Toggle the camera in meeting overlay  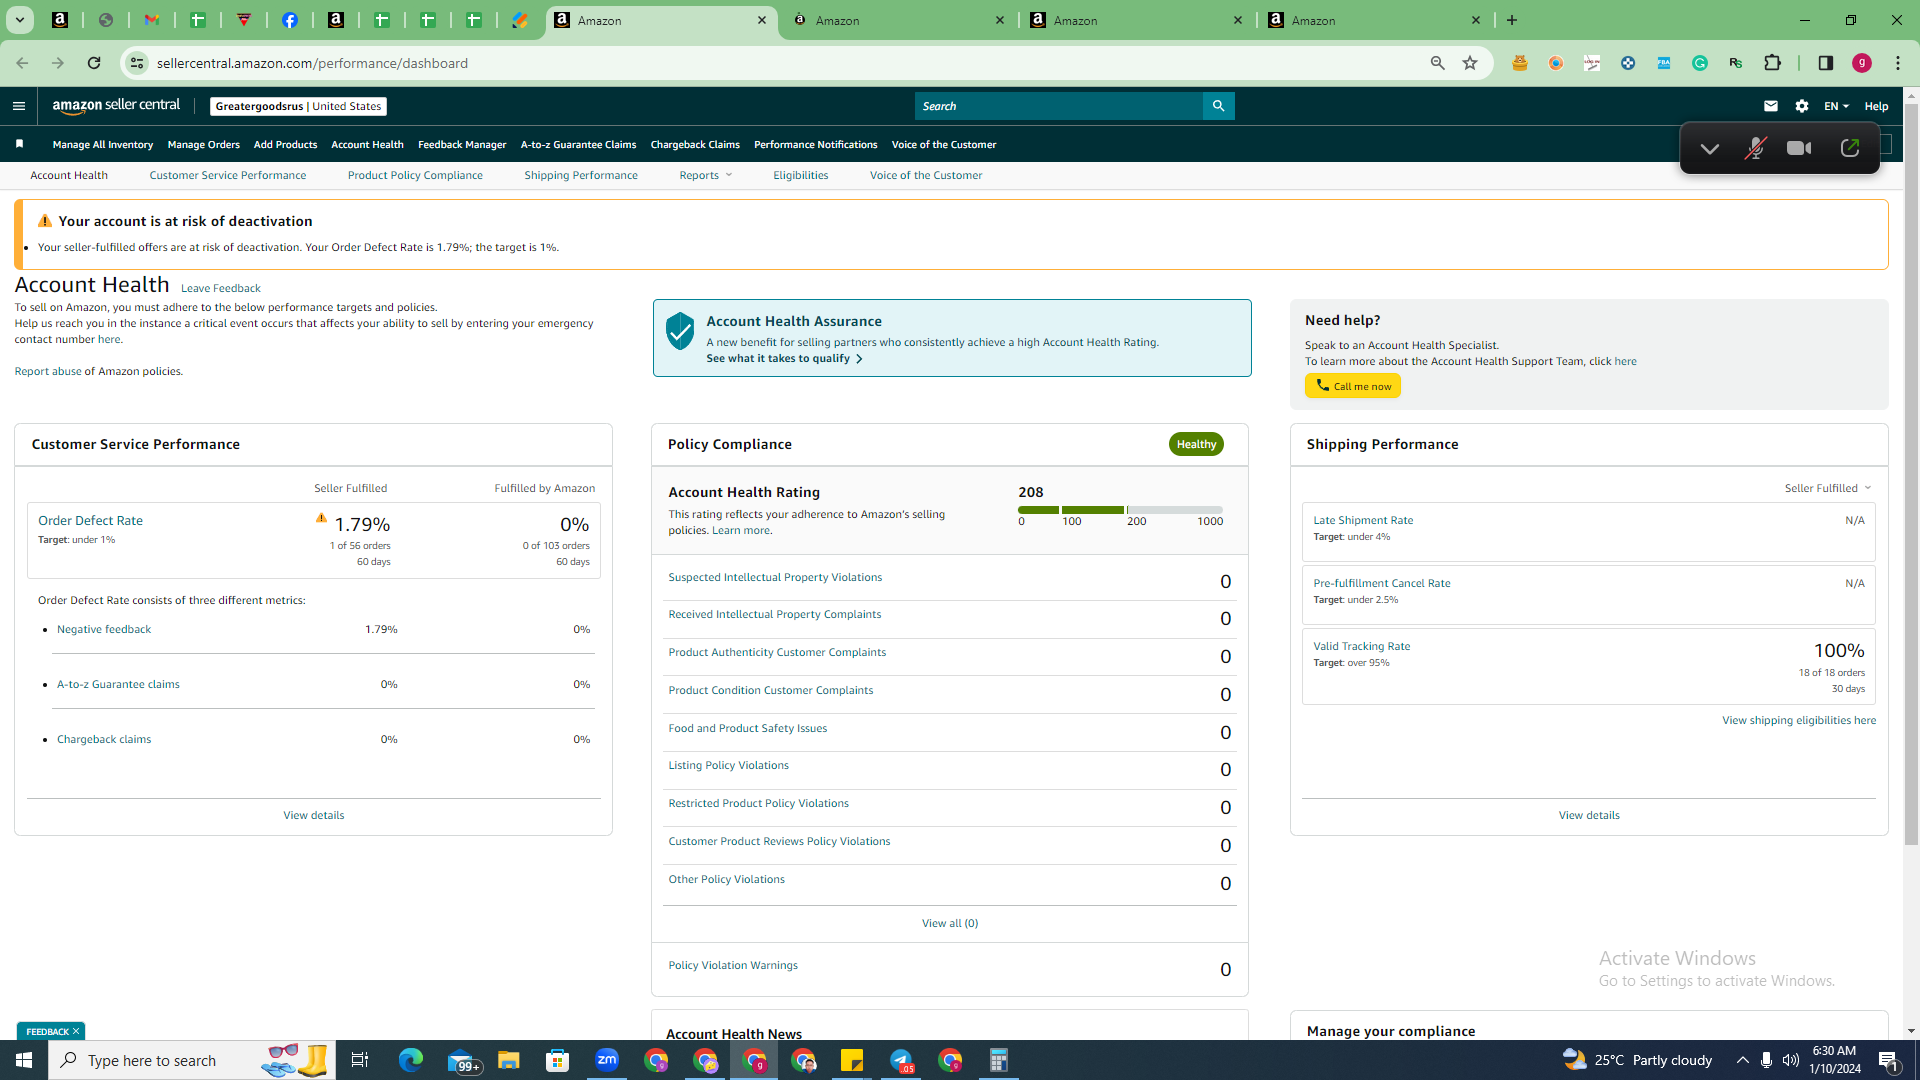tap(1799, 149)
